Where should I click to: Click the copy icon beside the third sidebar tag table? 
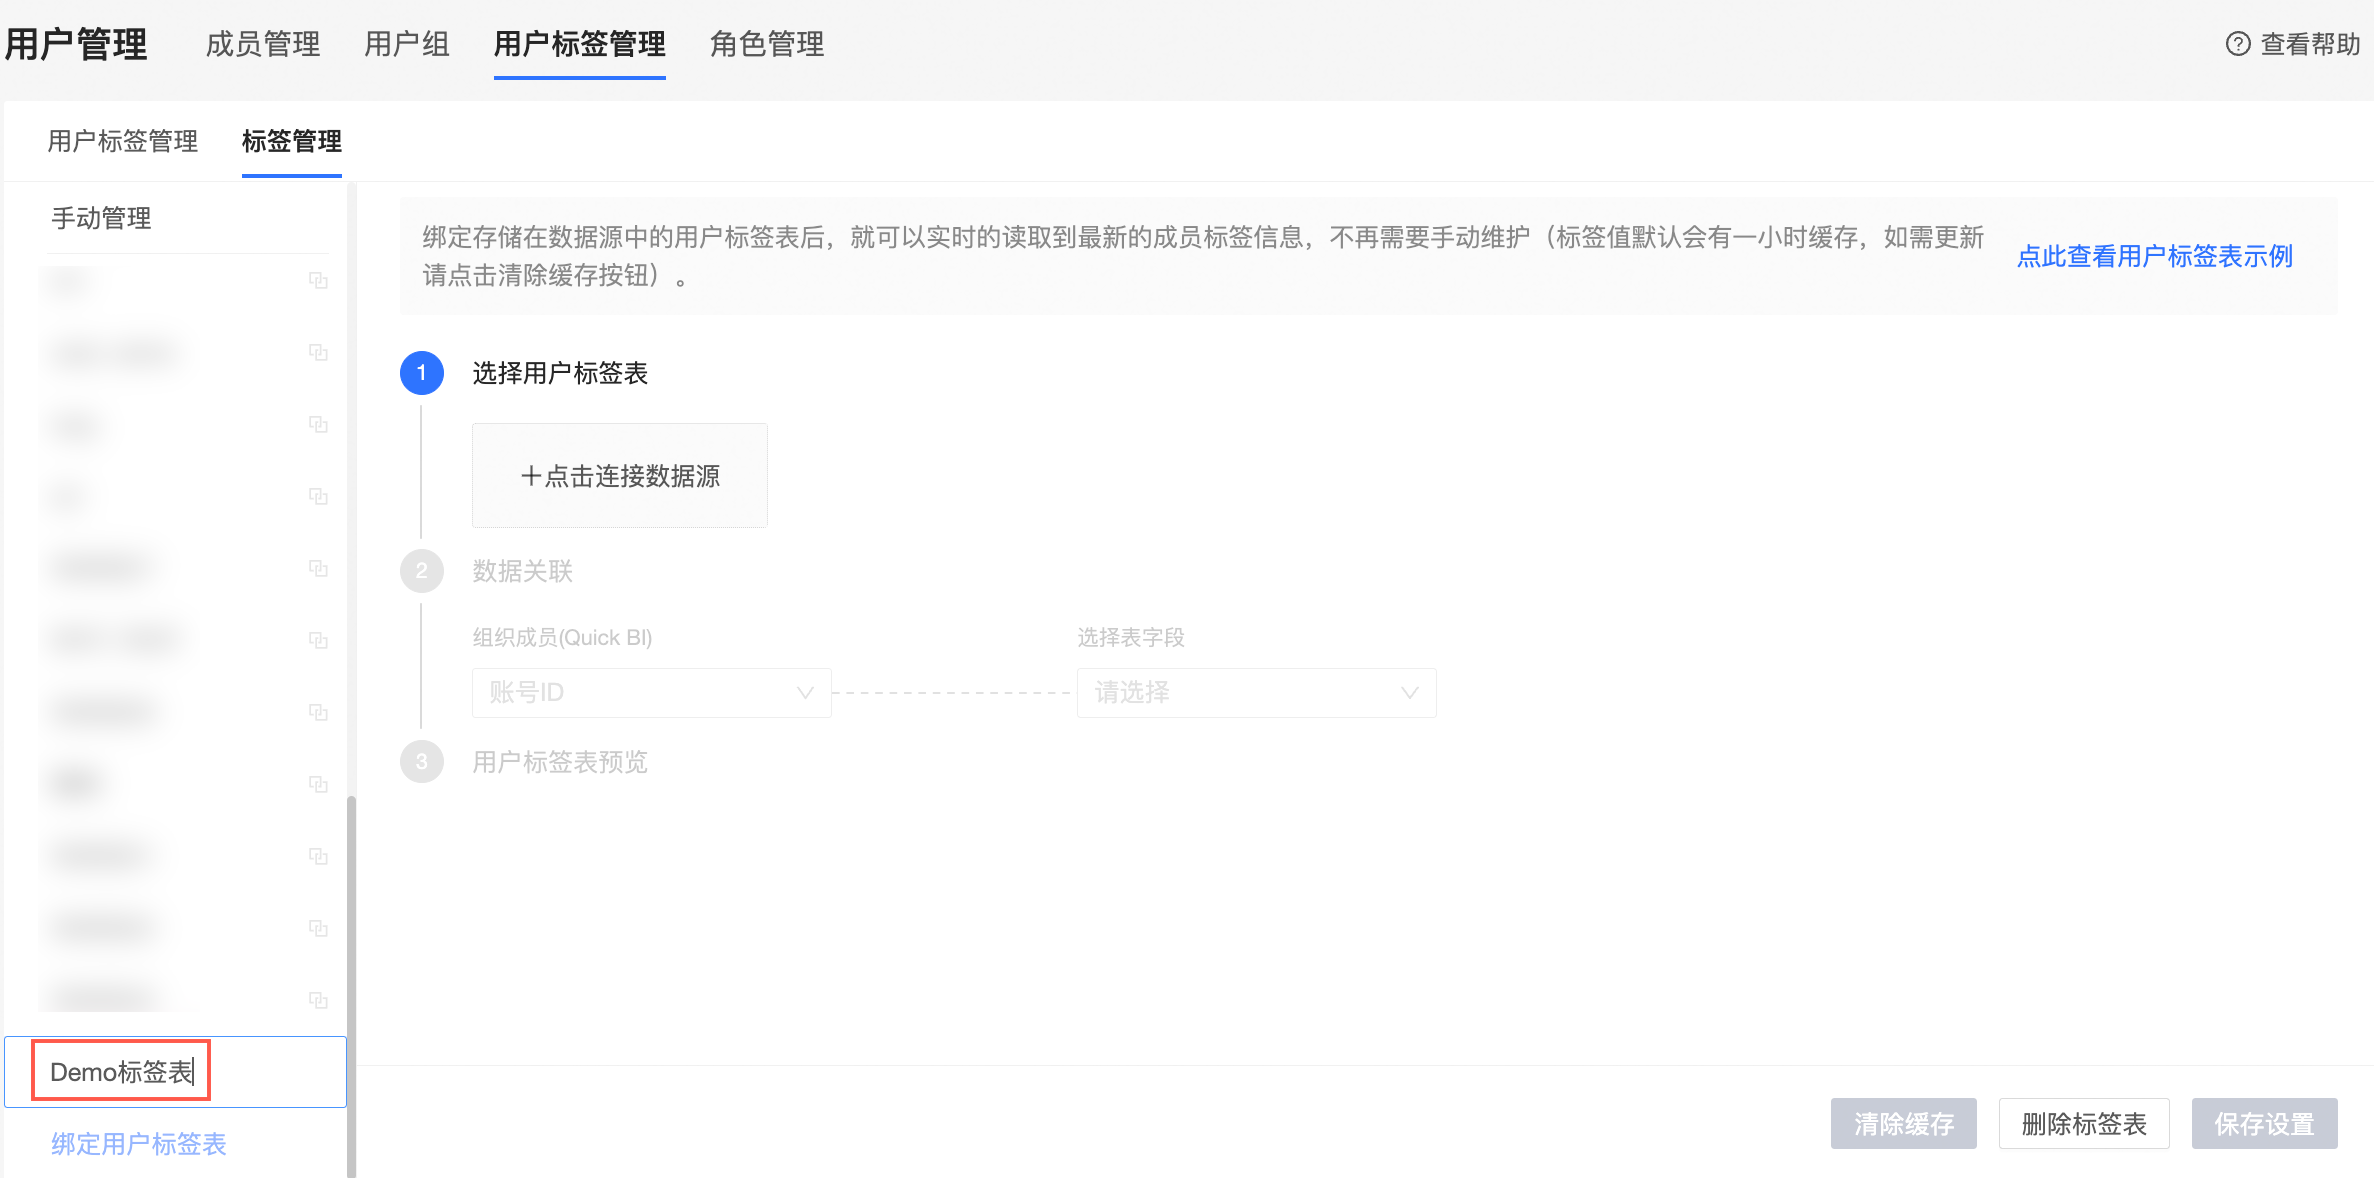coord(318,425)
